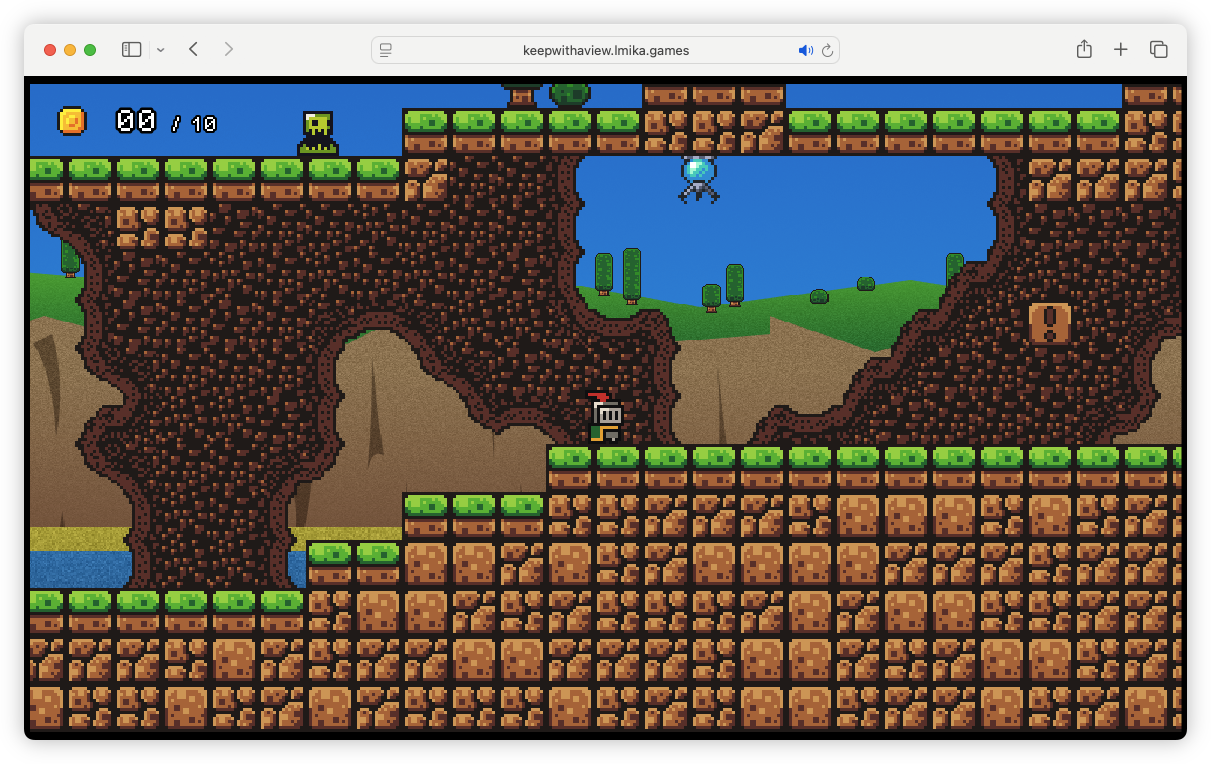
Task: Click the address bar showing keepwithaview.lmika.games
Action: (x=605, y=50)
